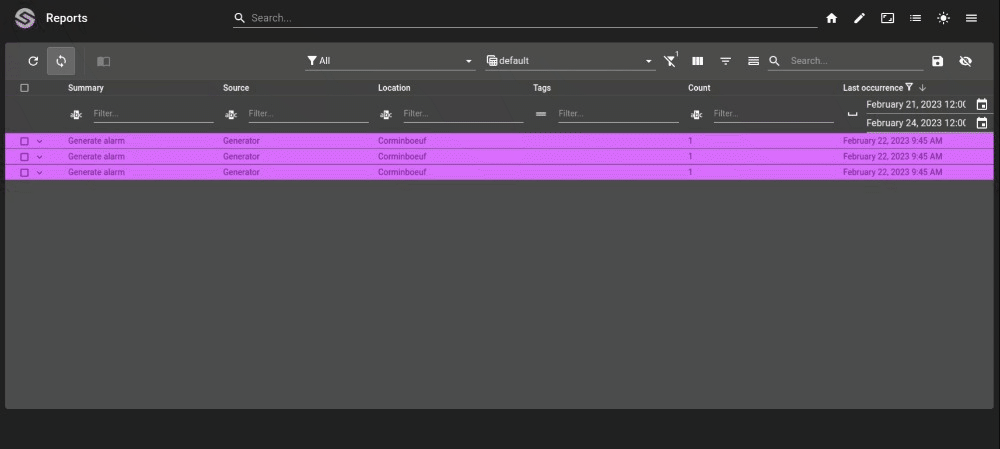
Task: Open the Location filter operator abc icon
Action: click(386, 115)
